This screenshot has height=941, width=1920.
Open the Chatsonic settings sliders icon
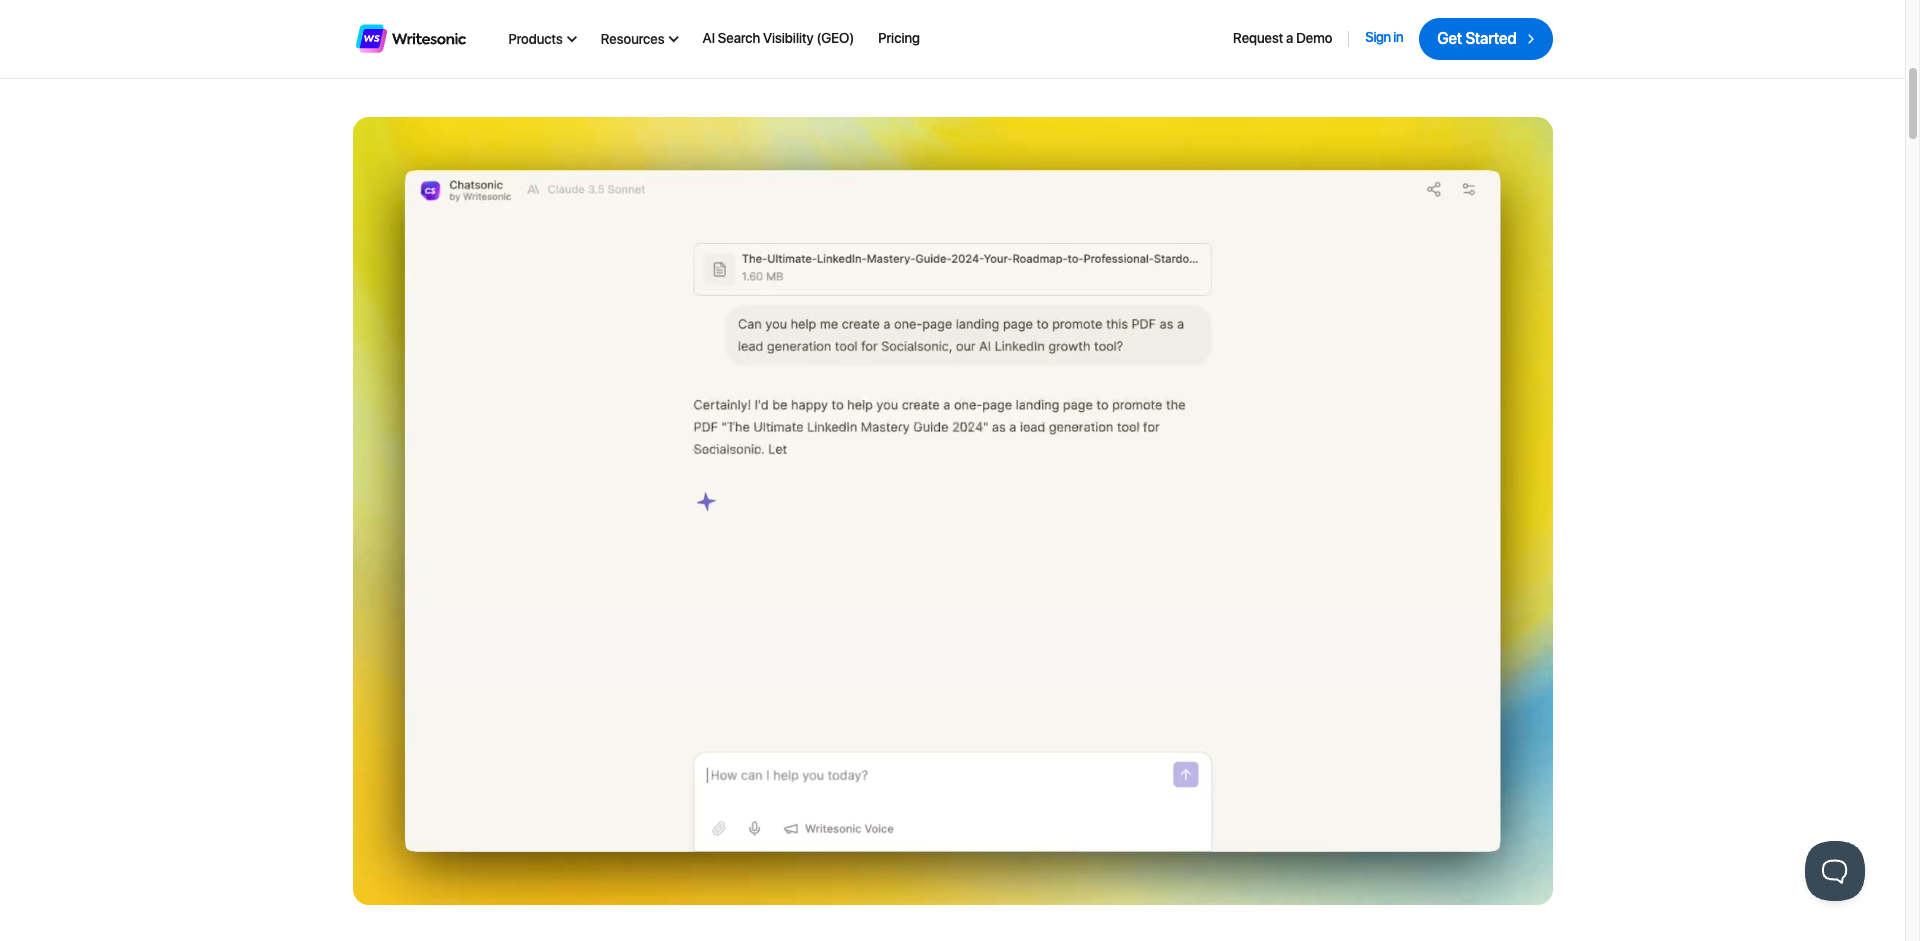(1468, 190)
